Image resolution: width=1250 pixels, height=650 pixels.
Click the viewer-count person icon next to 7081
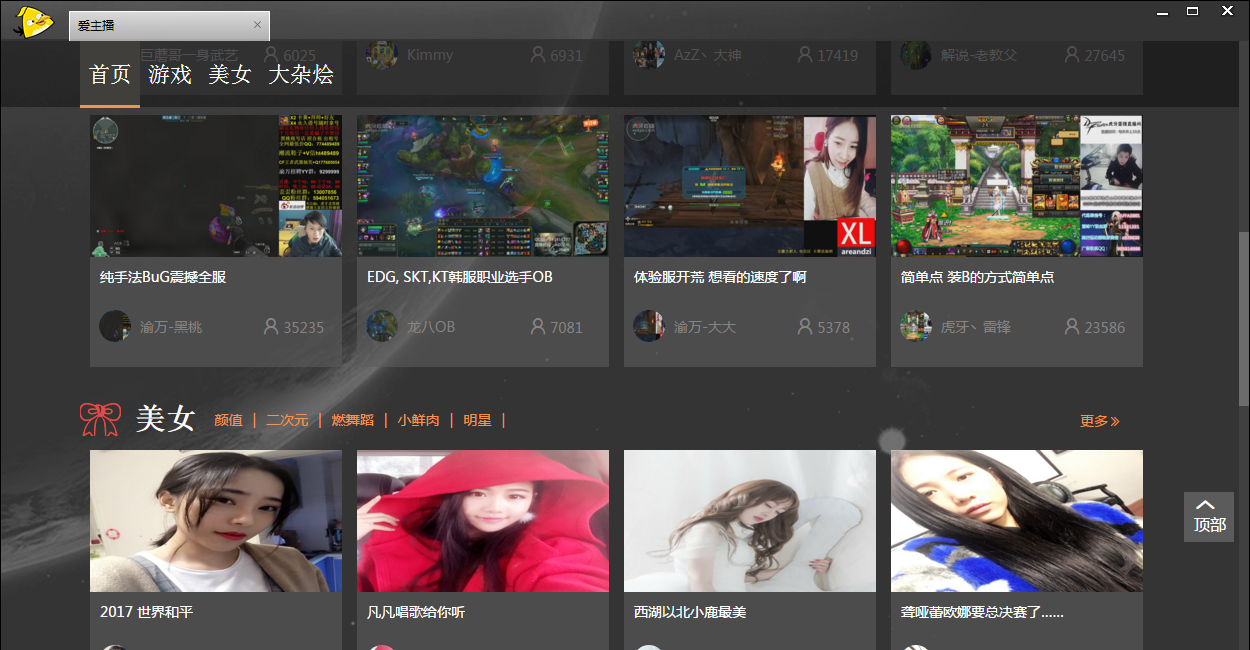(x=537, y=326)
